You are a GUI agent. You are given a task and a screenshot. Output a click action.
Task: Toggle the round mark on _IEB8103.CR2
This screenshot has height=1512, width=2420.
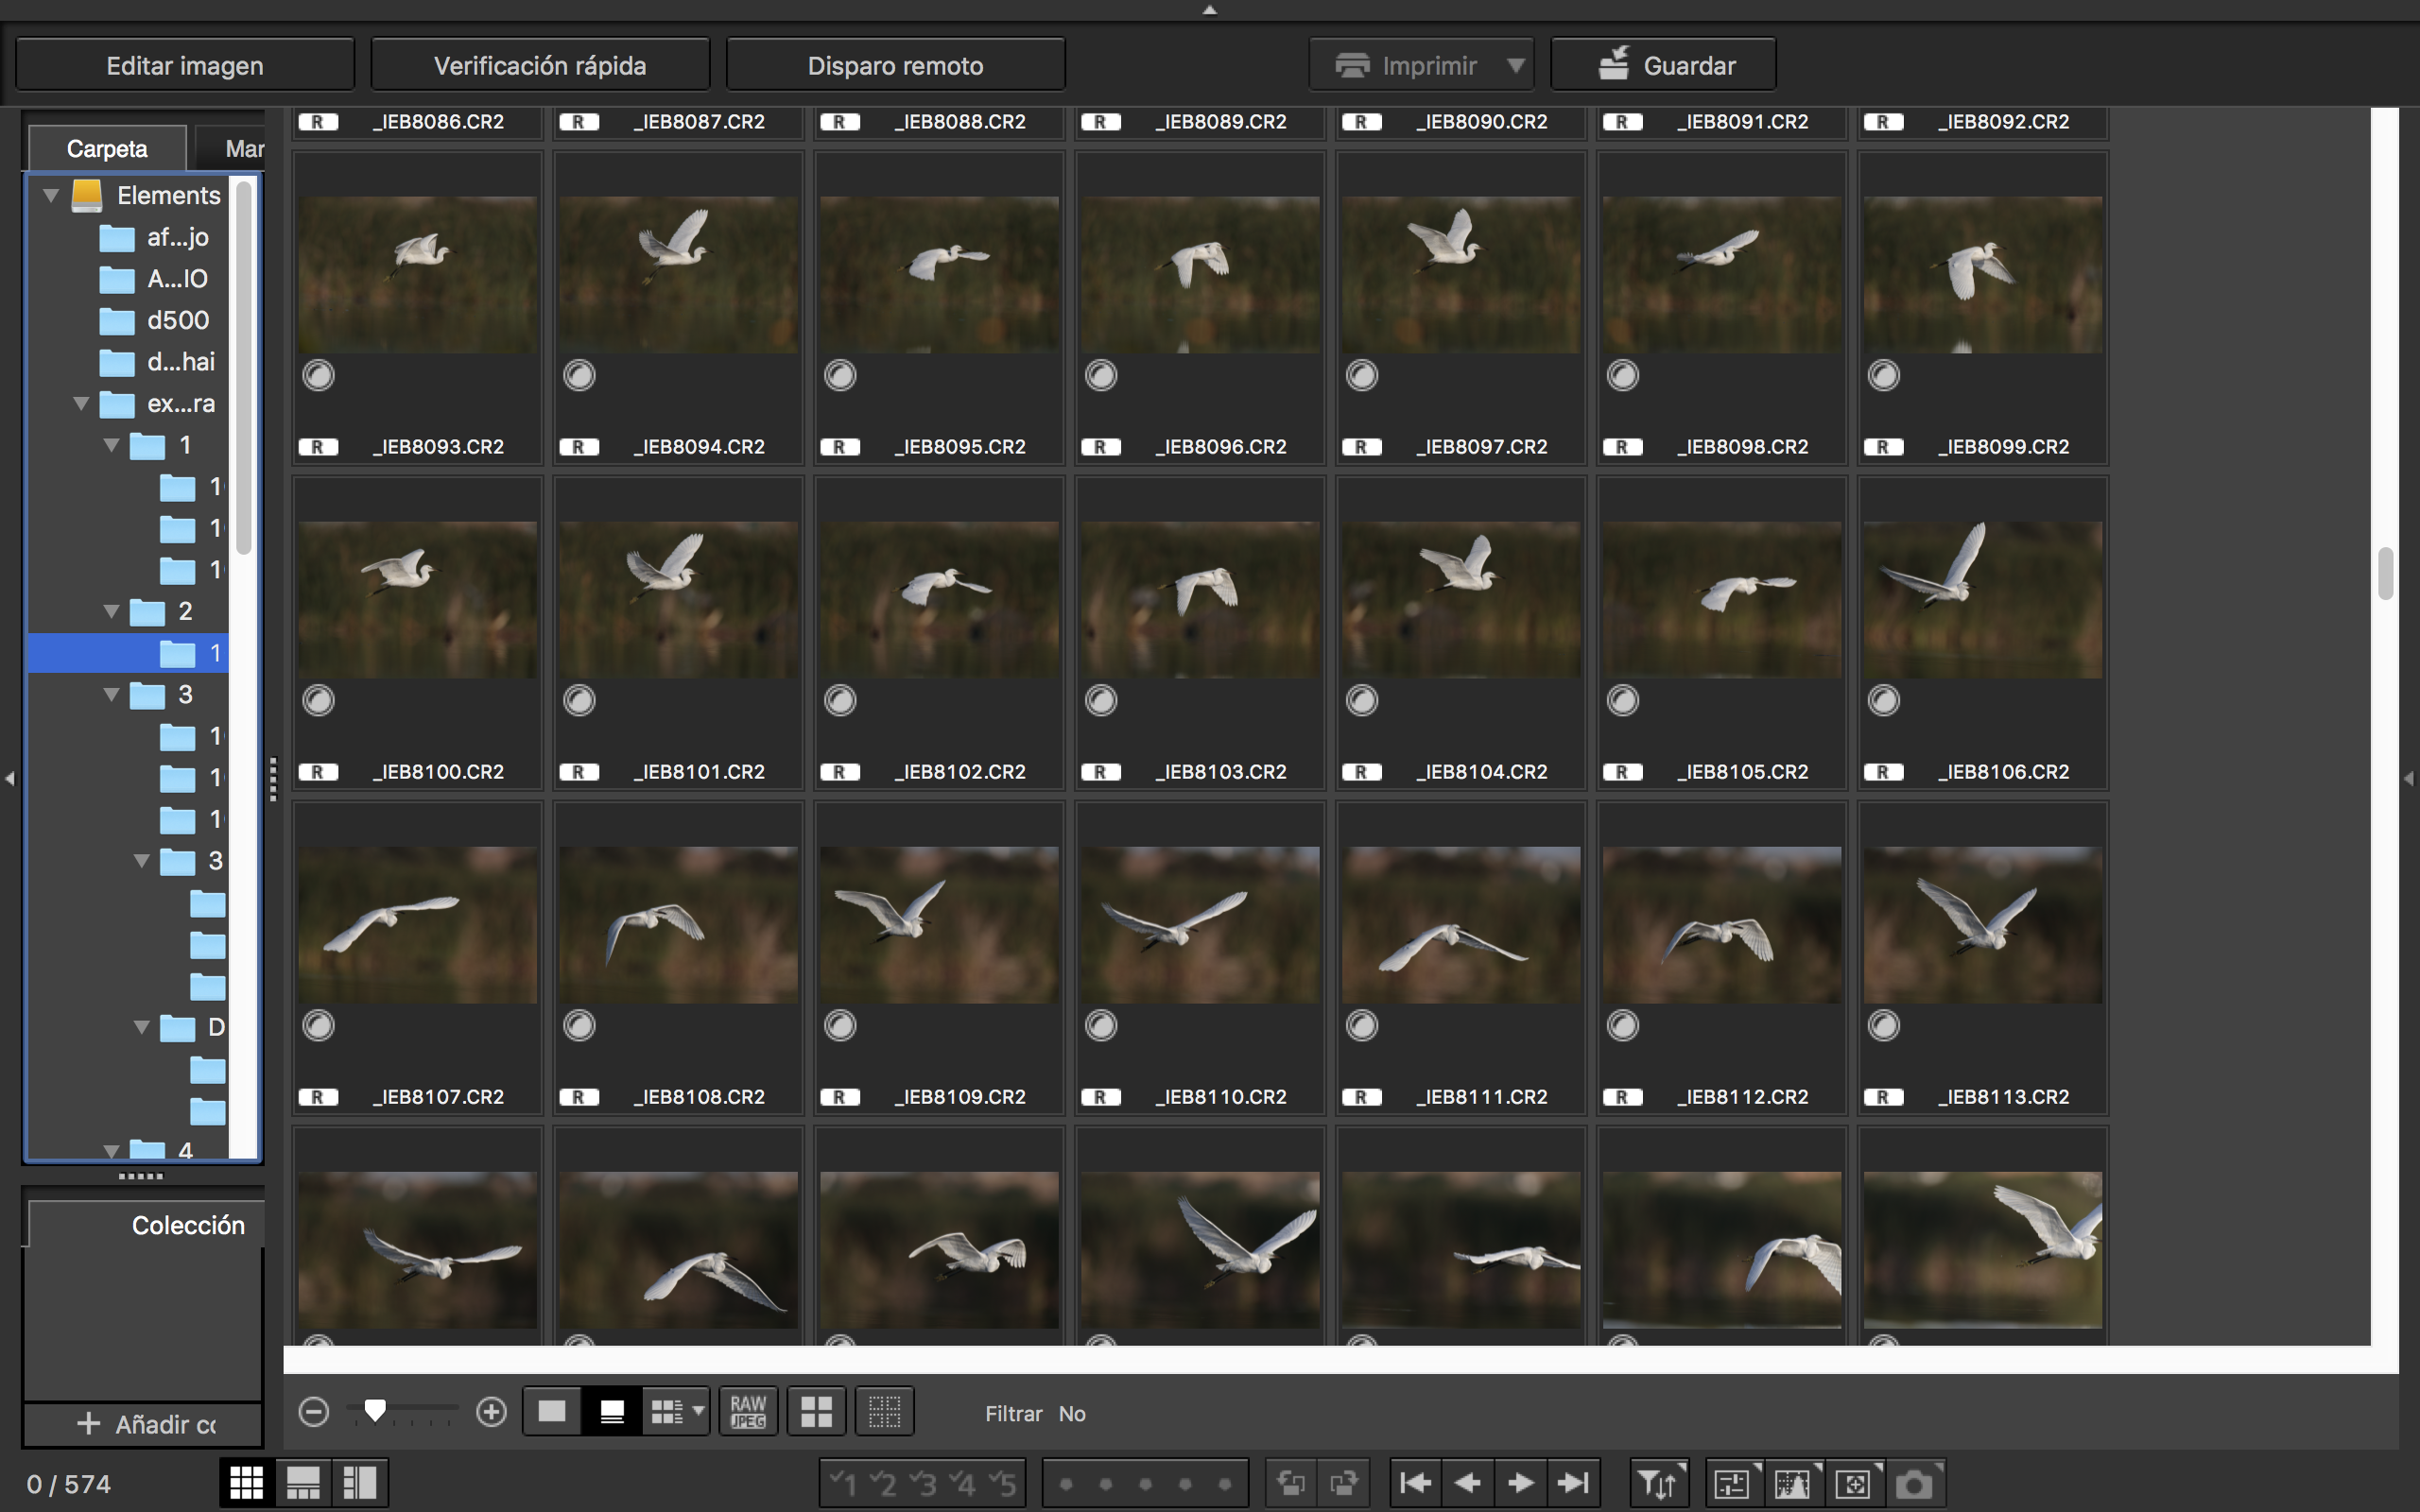tap(1101, 700)
